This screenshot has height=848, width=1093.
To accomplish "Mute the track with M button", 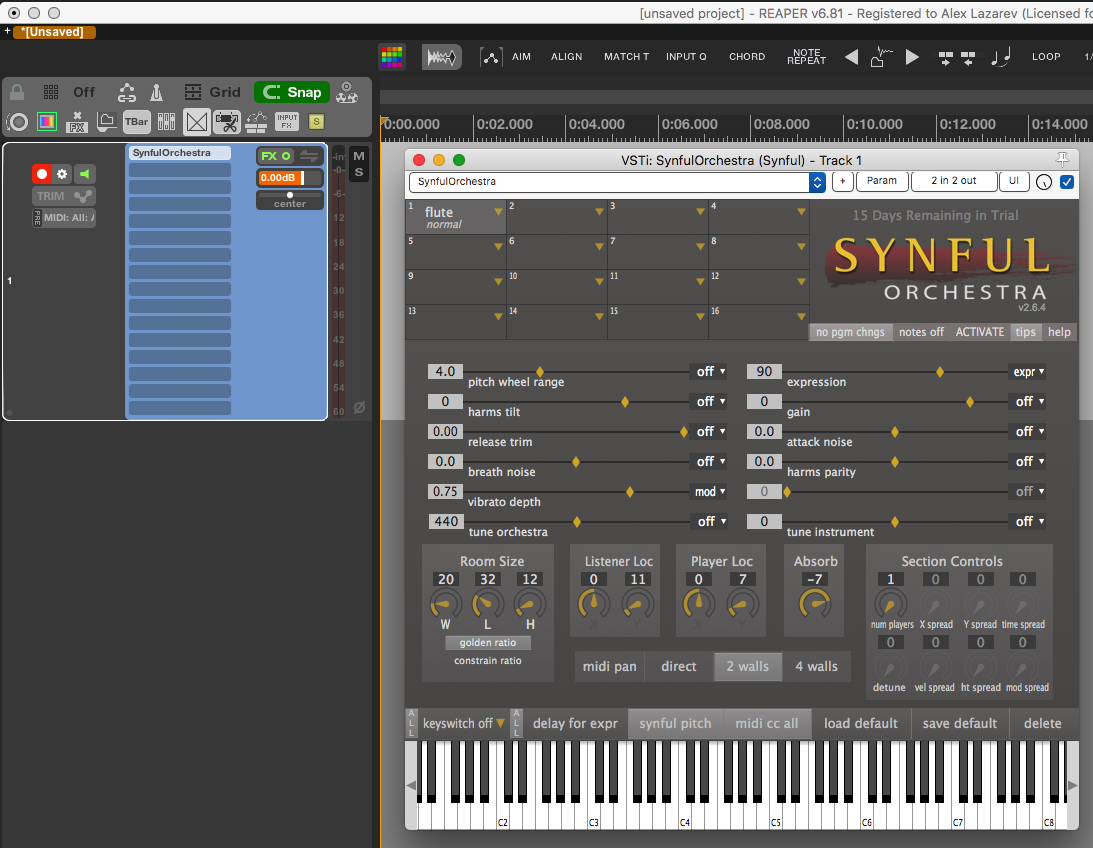I will pos(359,156).
